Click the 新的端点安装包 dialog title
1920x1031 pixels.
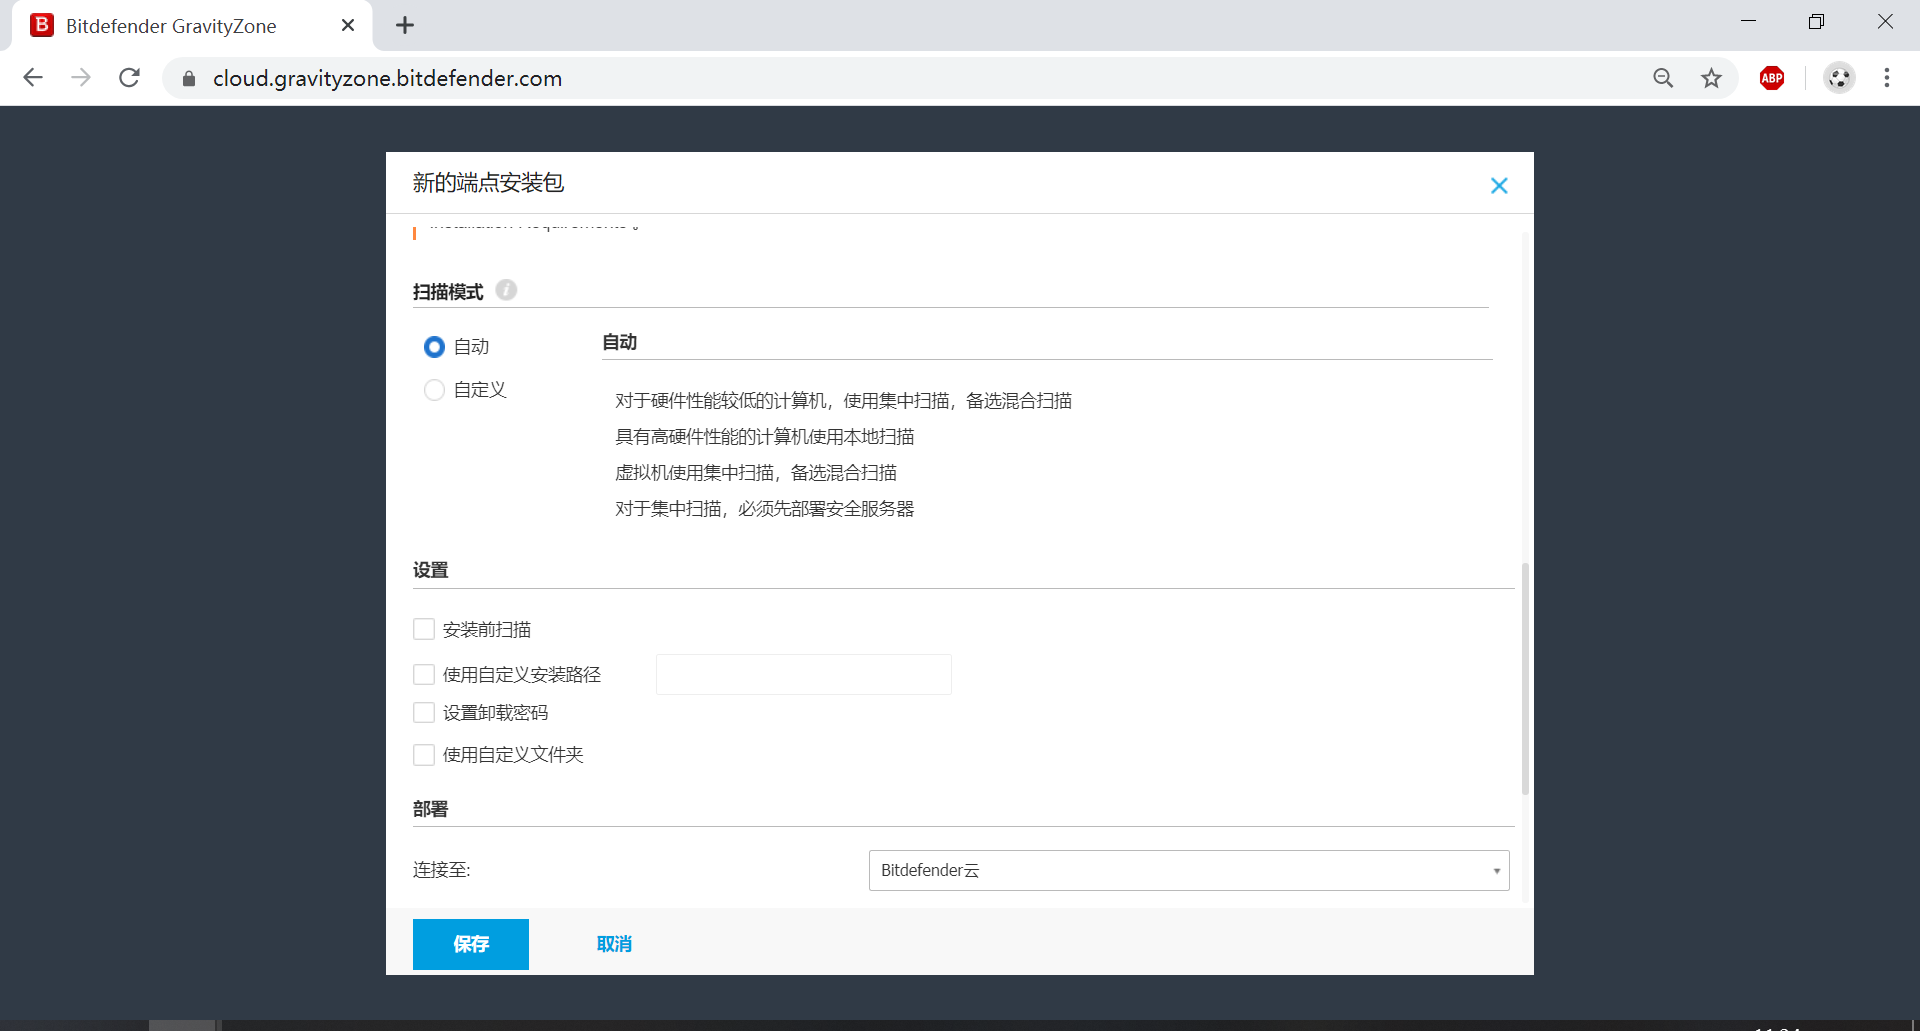489,183
